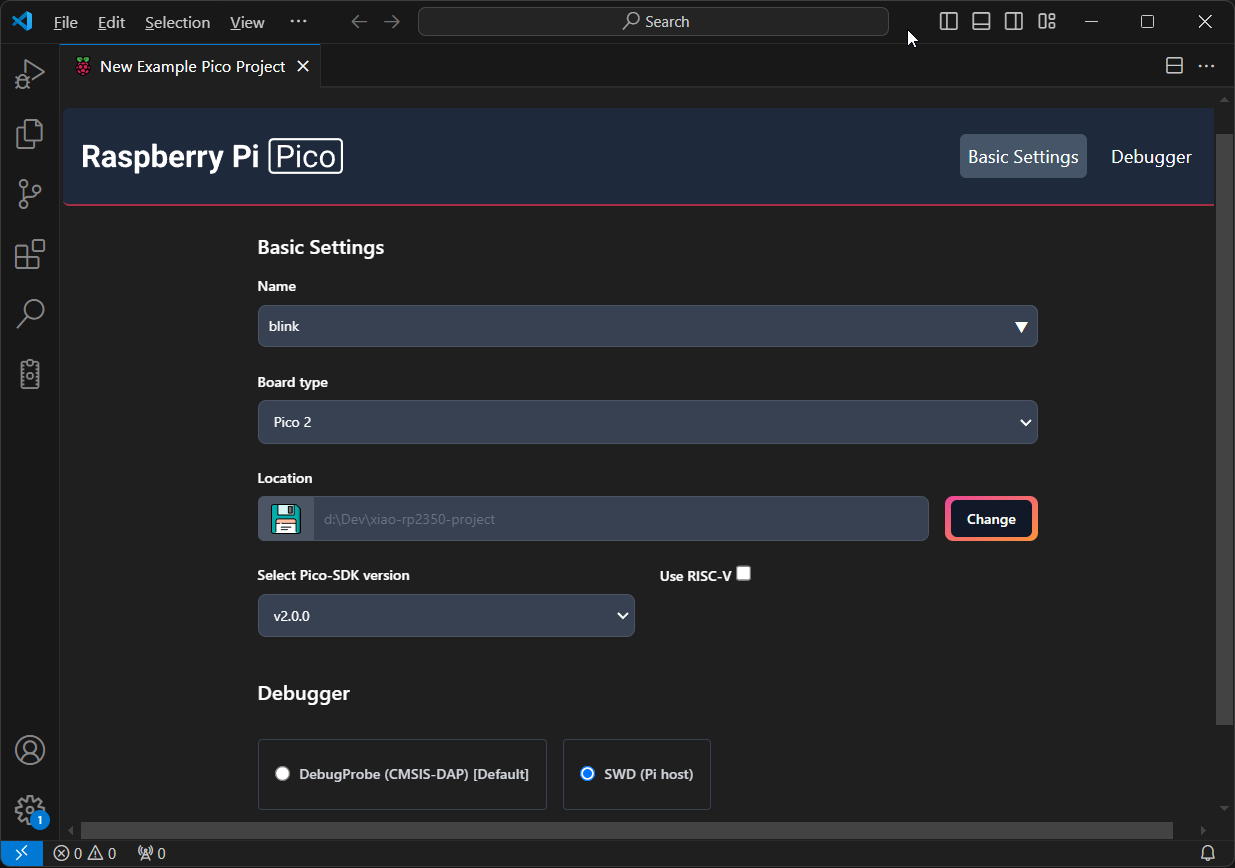The height and width of the screenshot is (868, 1235).
Task: Click the scrollbar up arrow
Action: coord(1225,99)
